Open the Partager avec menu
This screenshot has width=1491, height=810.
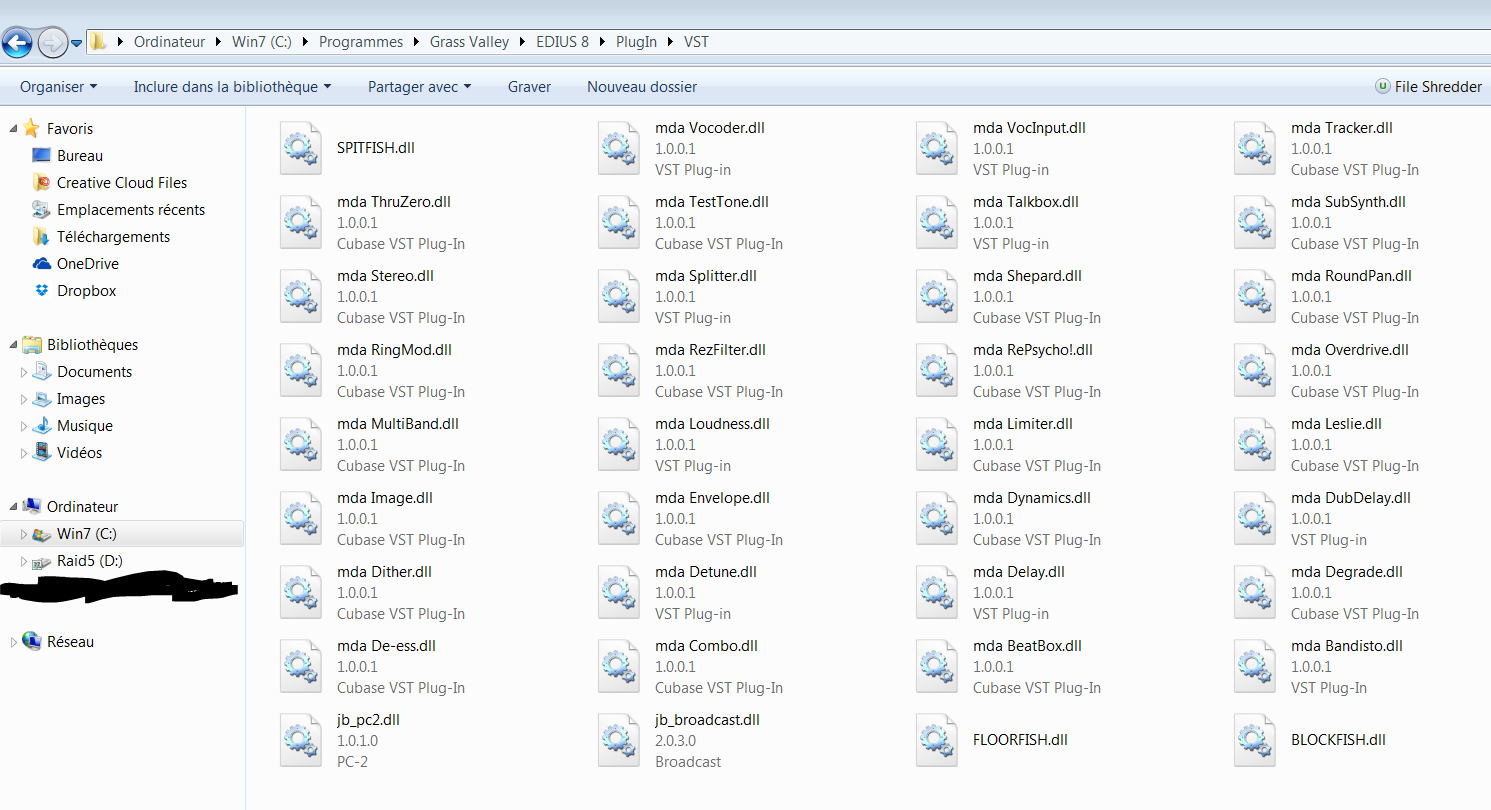[x=419, y=87]
